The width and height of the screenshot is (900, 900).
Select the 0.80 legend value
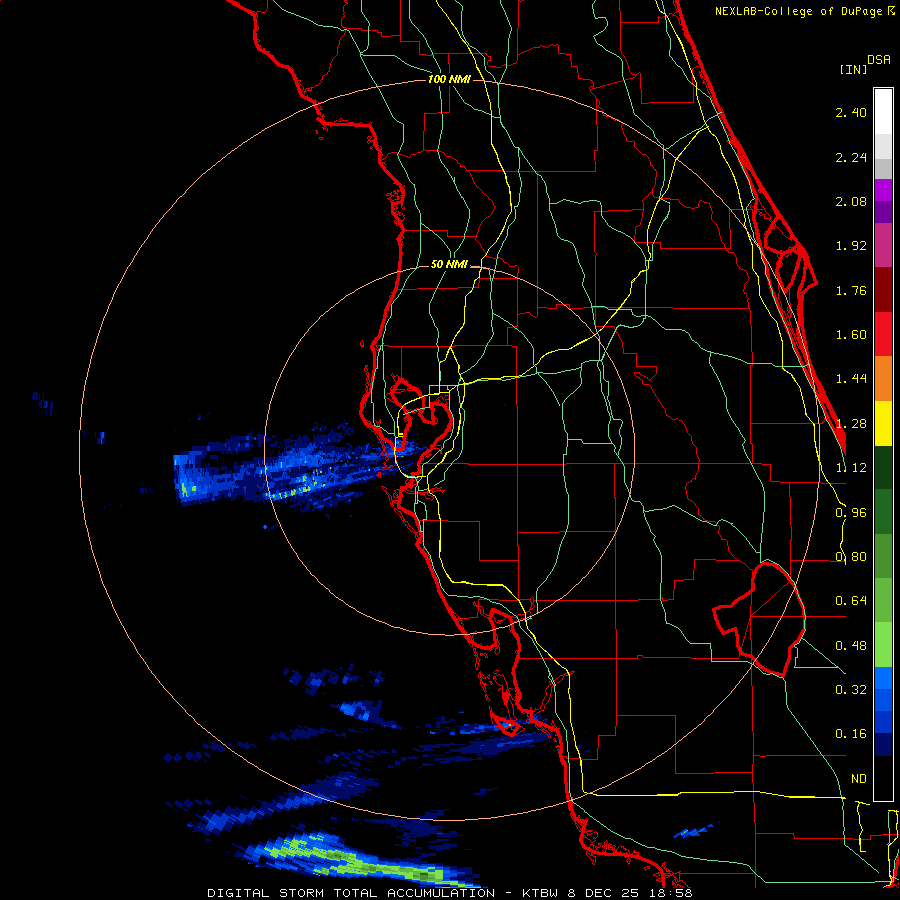(x=851, y=557)
